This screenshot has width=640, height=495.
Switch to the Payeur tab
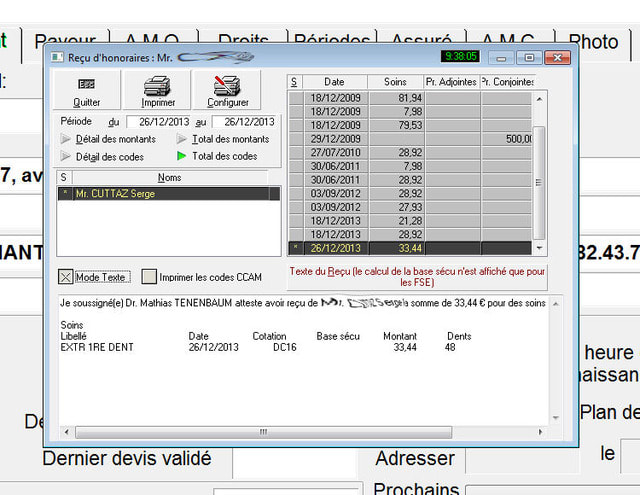(65, 41)
